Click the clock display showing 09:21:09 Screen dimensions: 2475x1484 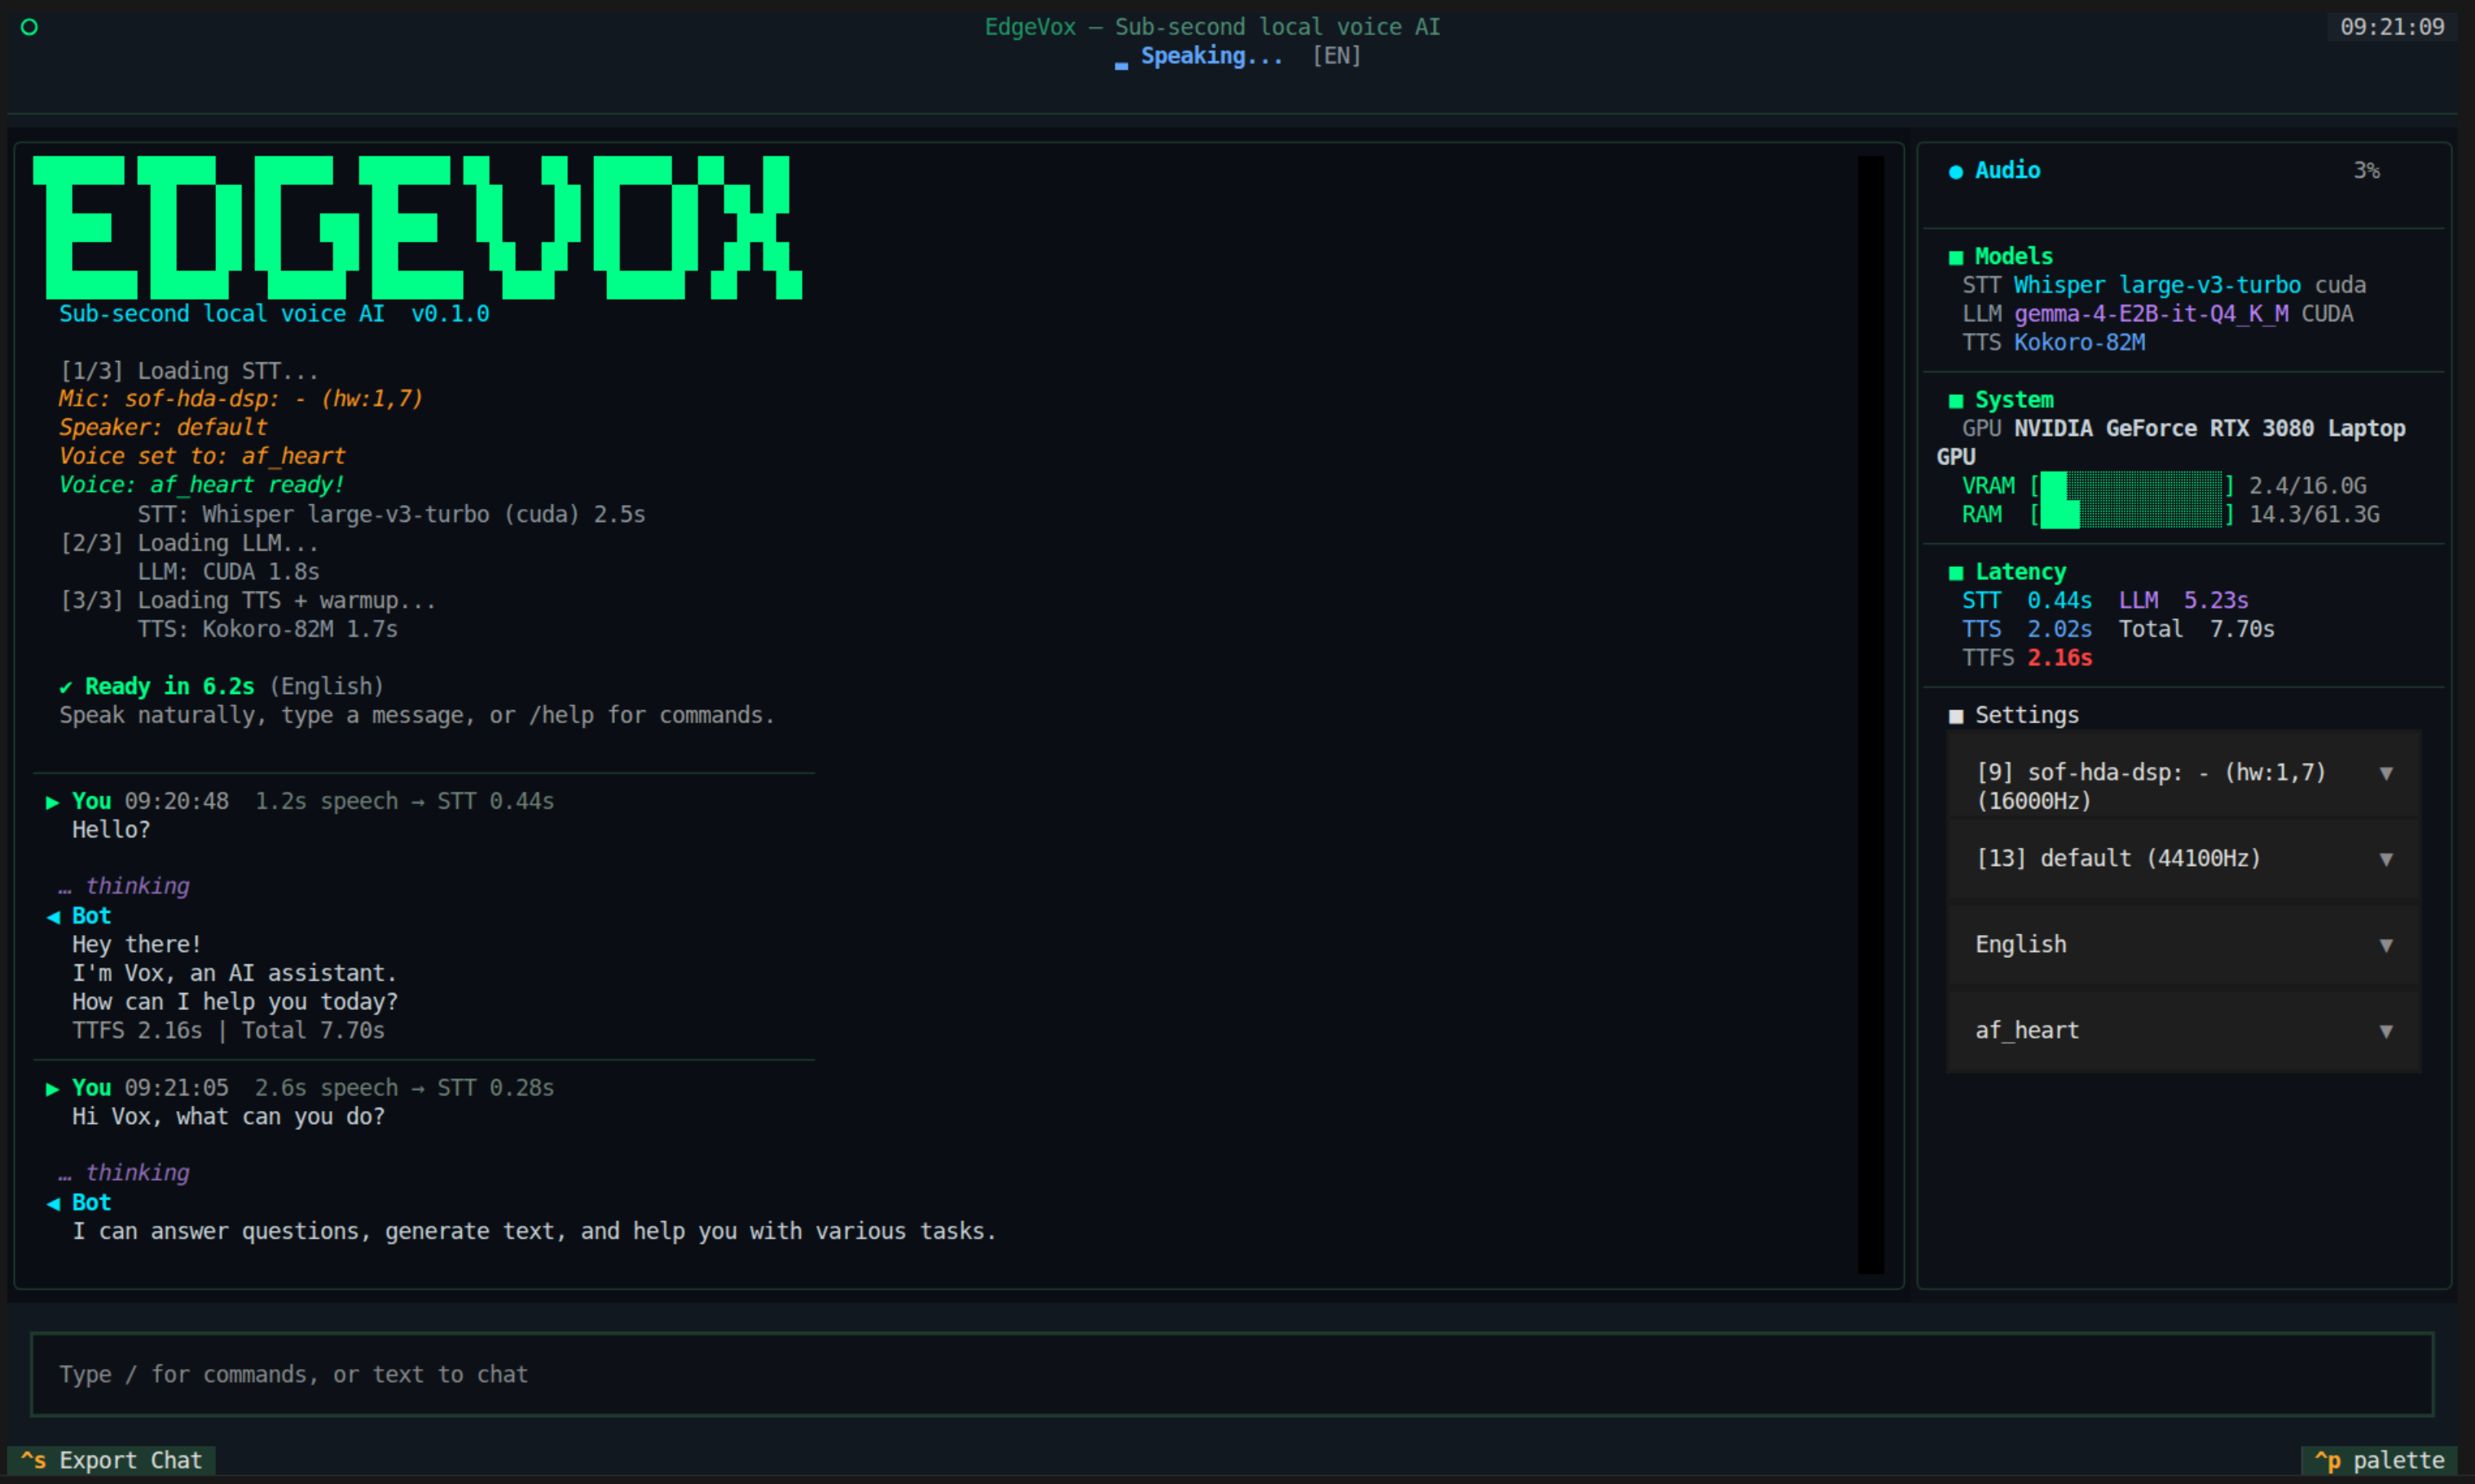coord(2391,27)
